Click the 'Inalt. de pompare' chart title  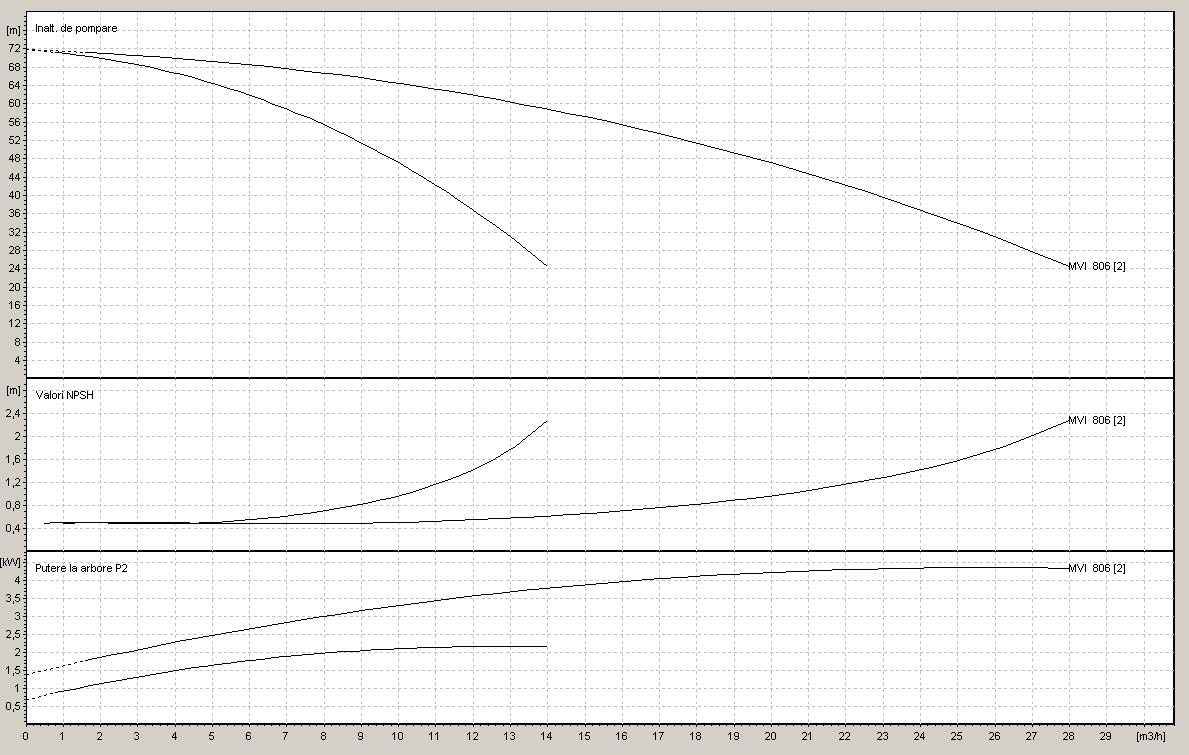(x=76, y=28)
